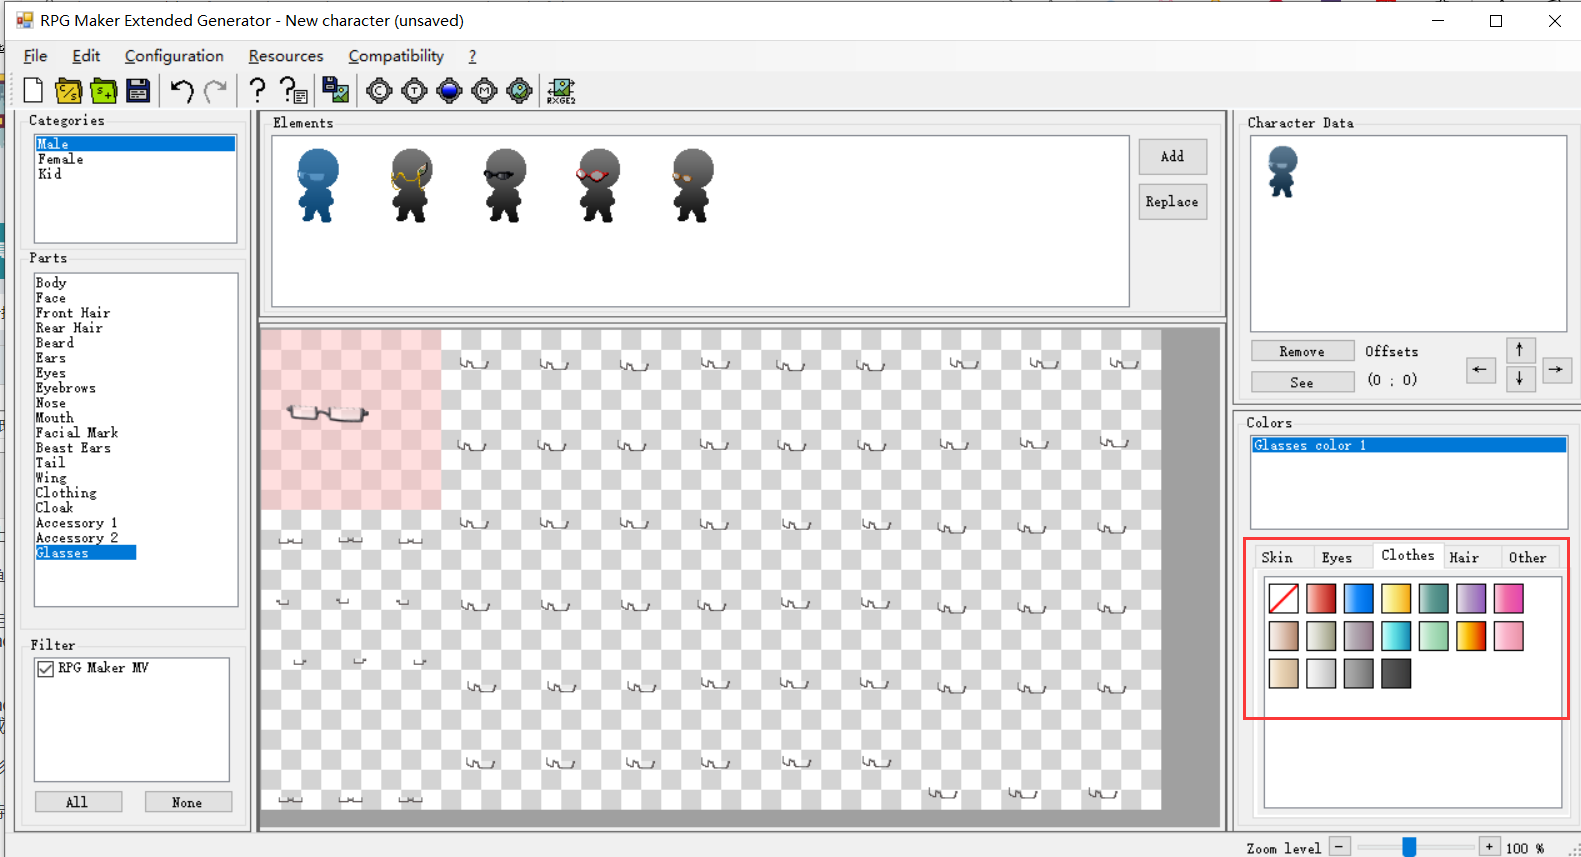Click the Replace button
This screenshot has width=1581, height=857.
coord(1173,202)
